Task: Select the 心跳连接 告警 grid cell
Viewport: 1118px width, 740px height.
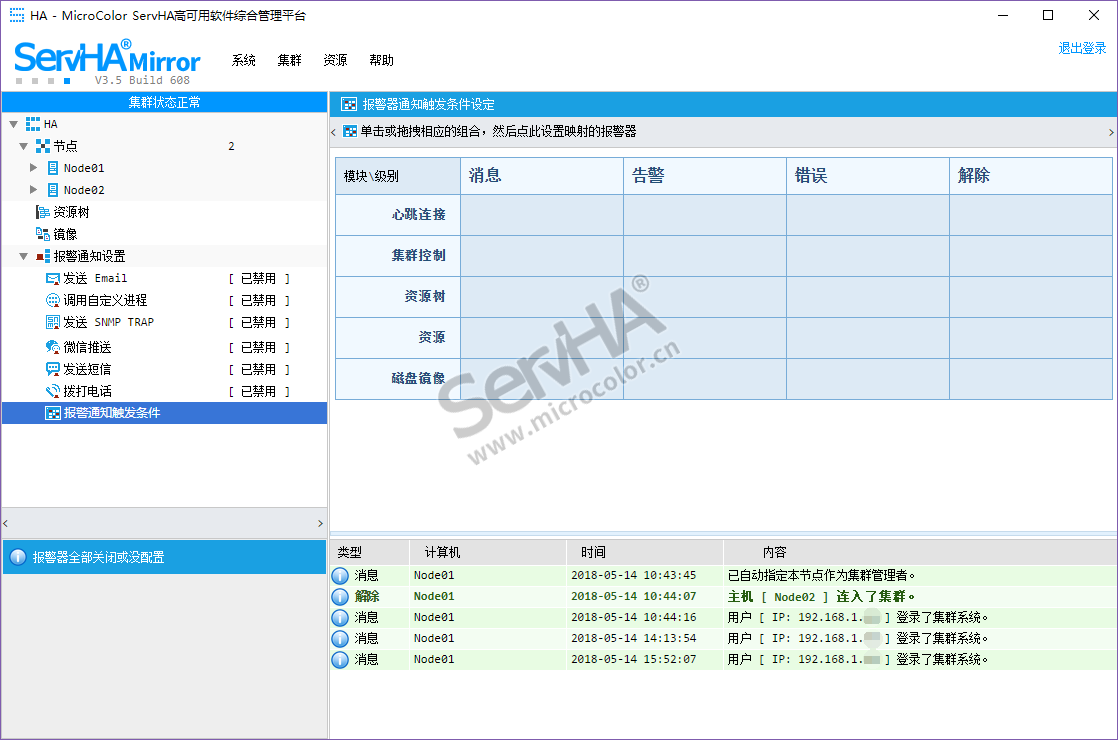Action: point(704,214)
